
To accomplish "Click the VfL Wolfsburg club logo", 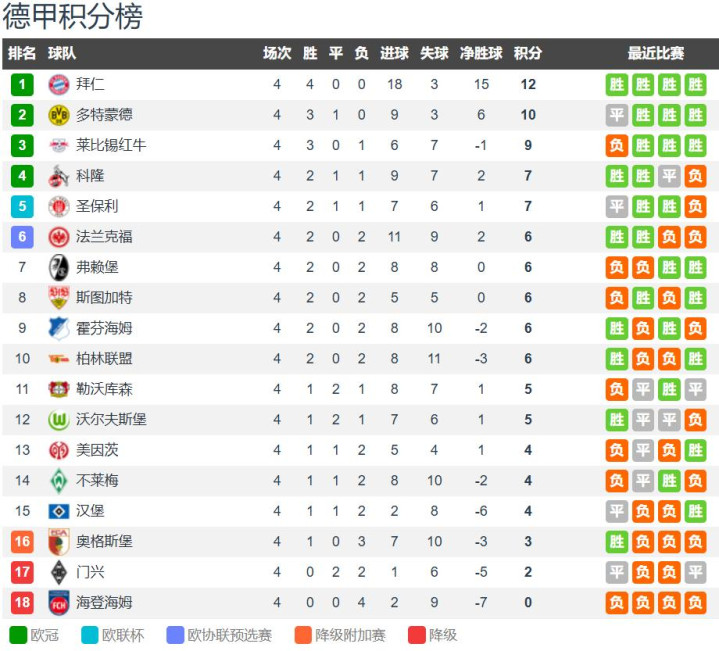I will 58,420.
